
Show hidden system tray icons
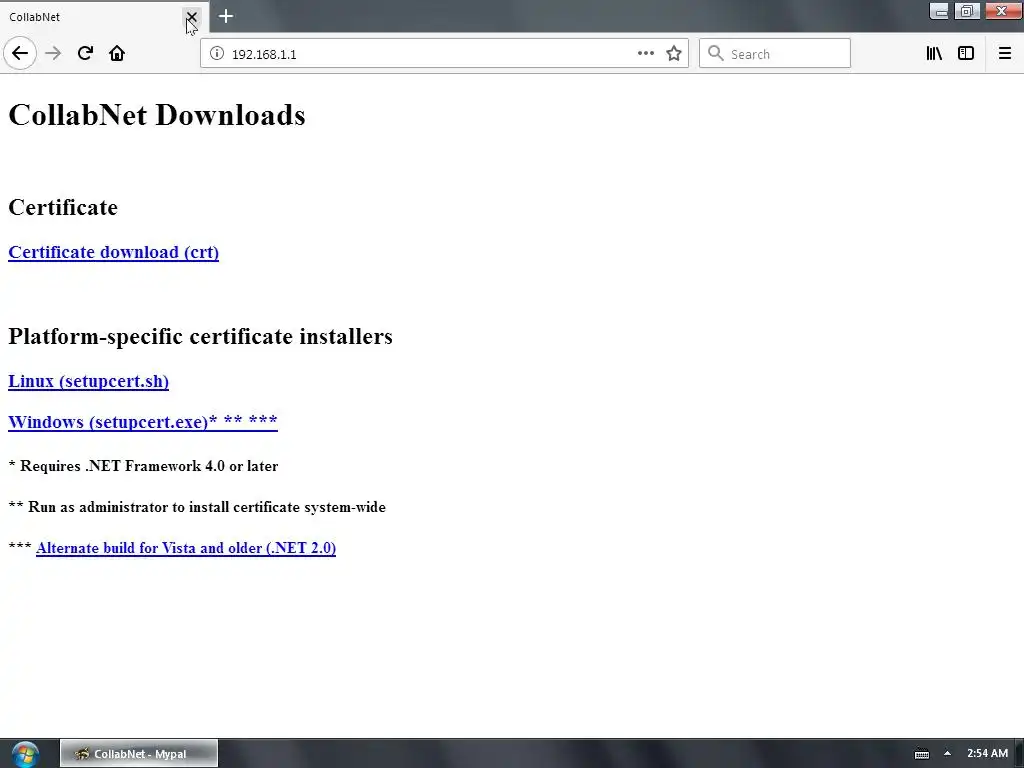948,754
